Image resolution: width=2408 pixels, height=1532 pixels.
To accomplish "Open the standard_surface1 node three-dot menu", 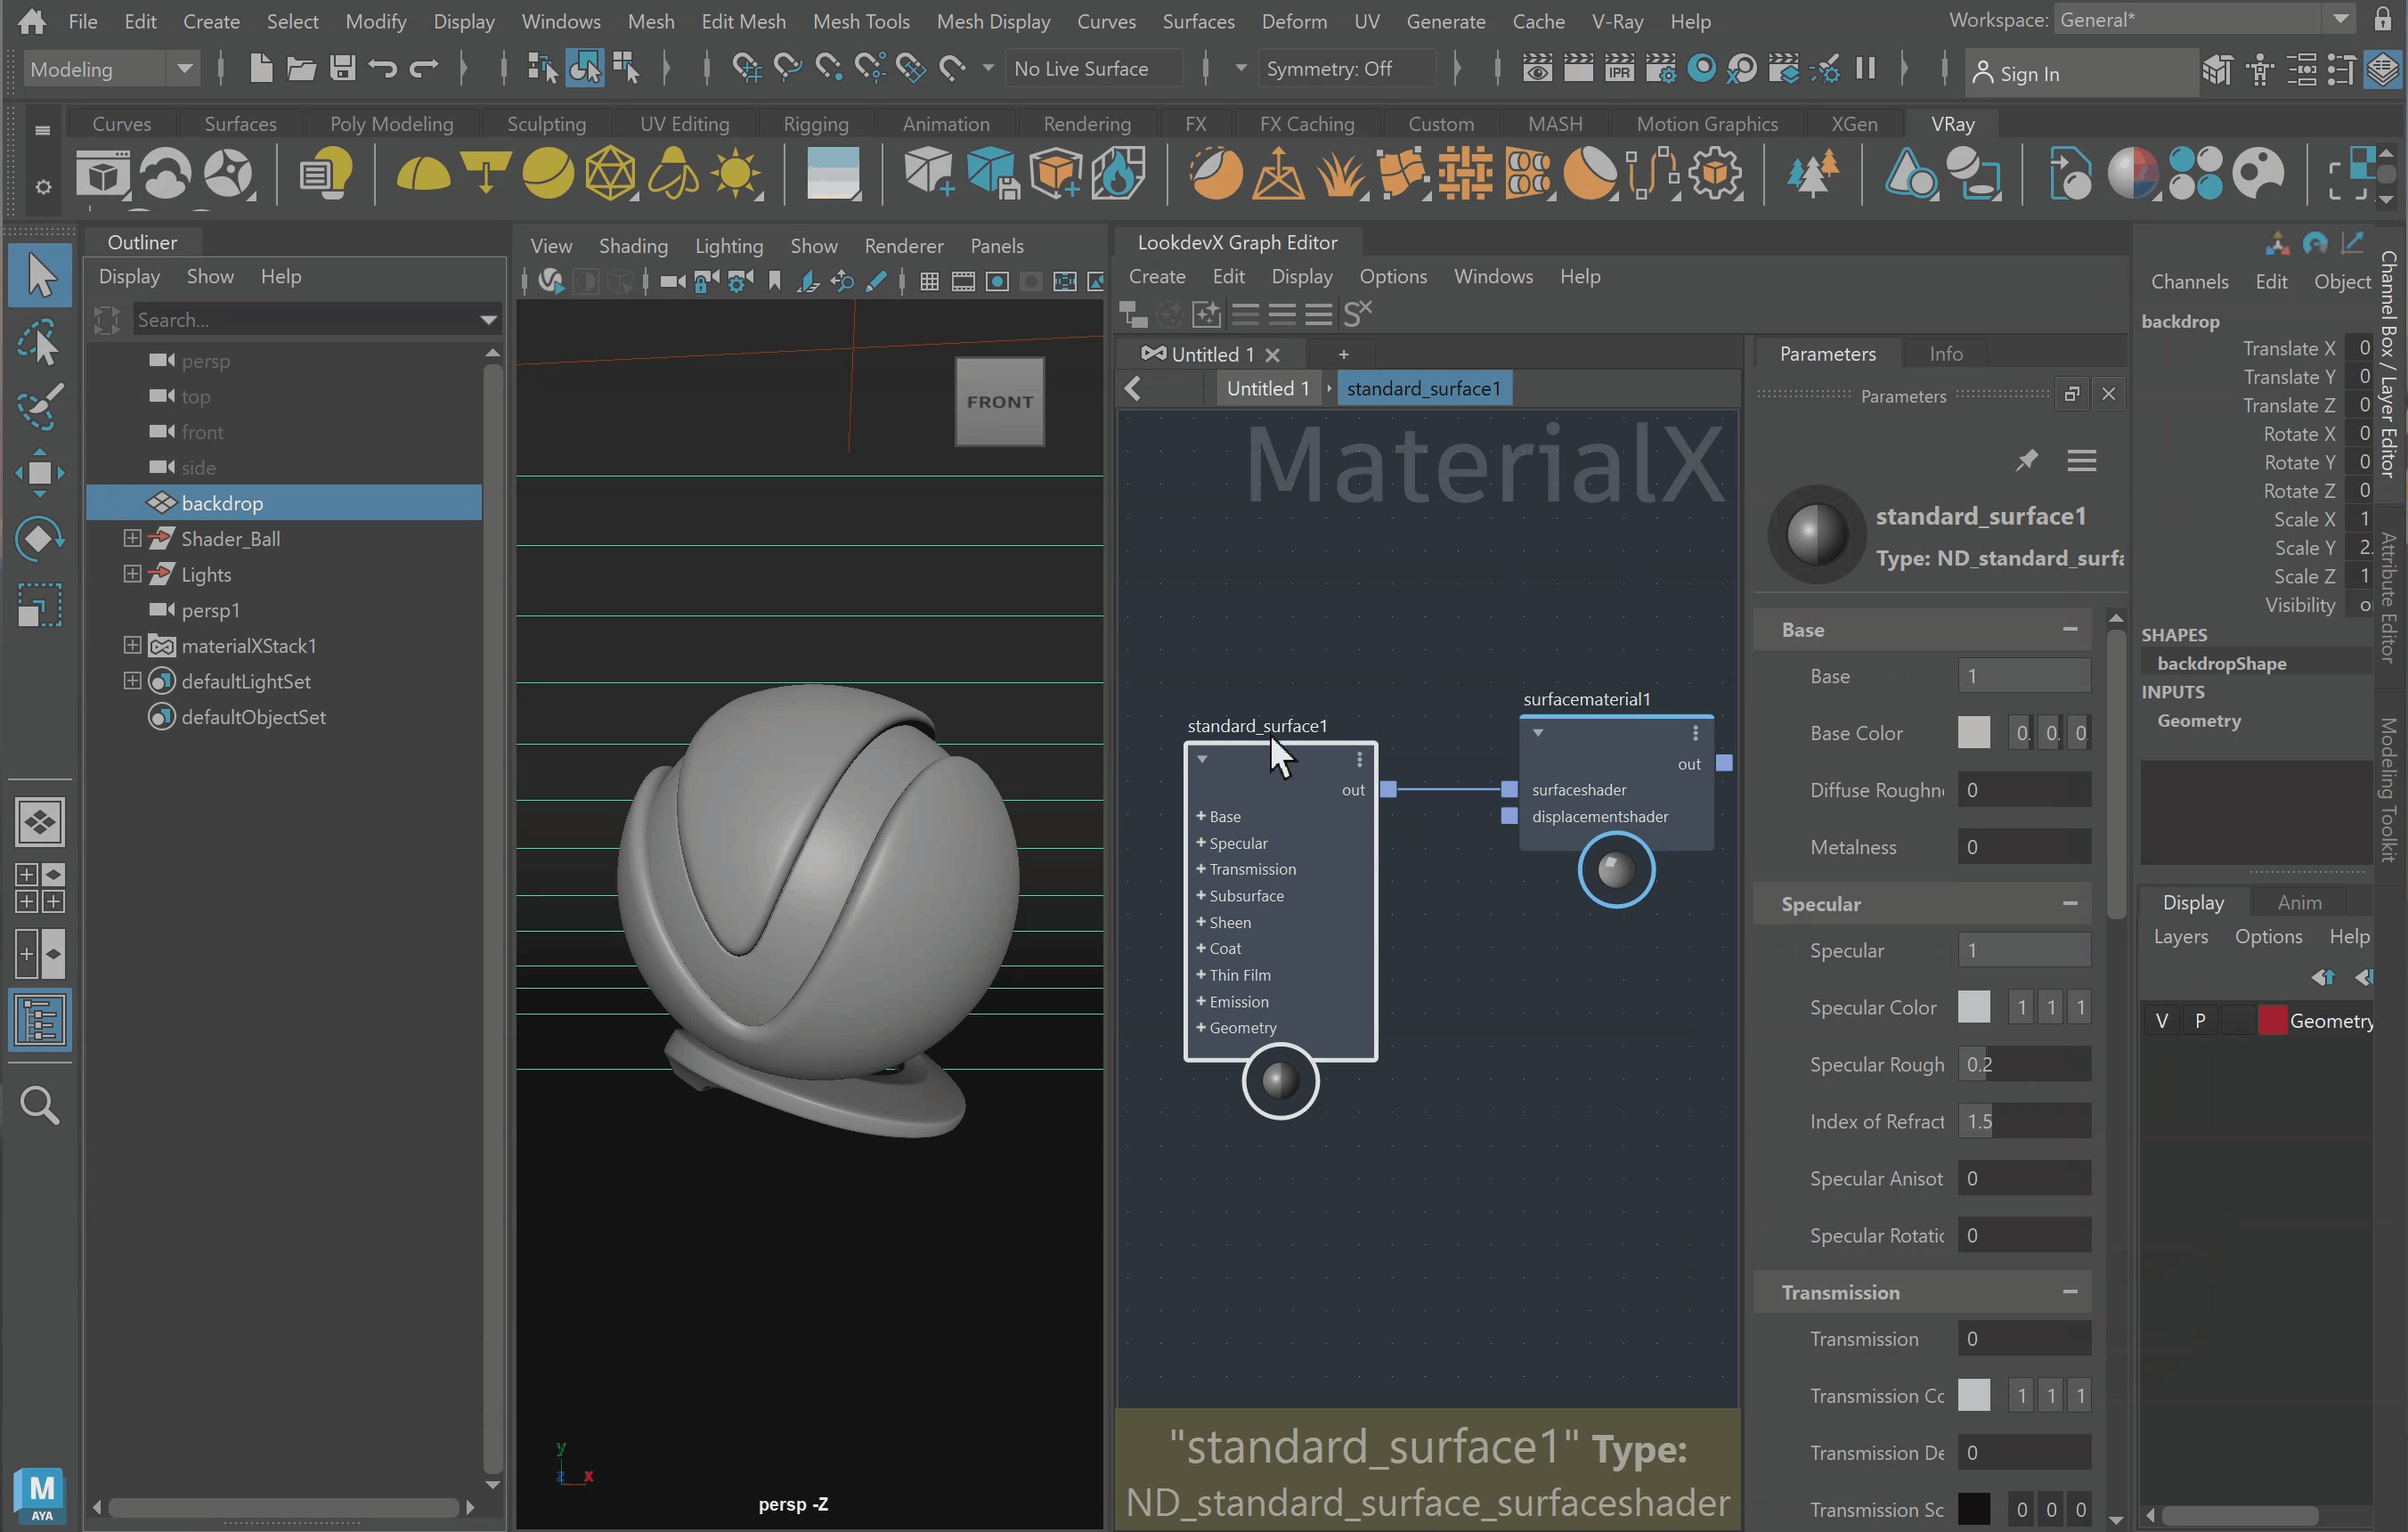I will [1359, 759].
